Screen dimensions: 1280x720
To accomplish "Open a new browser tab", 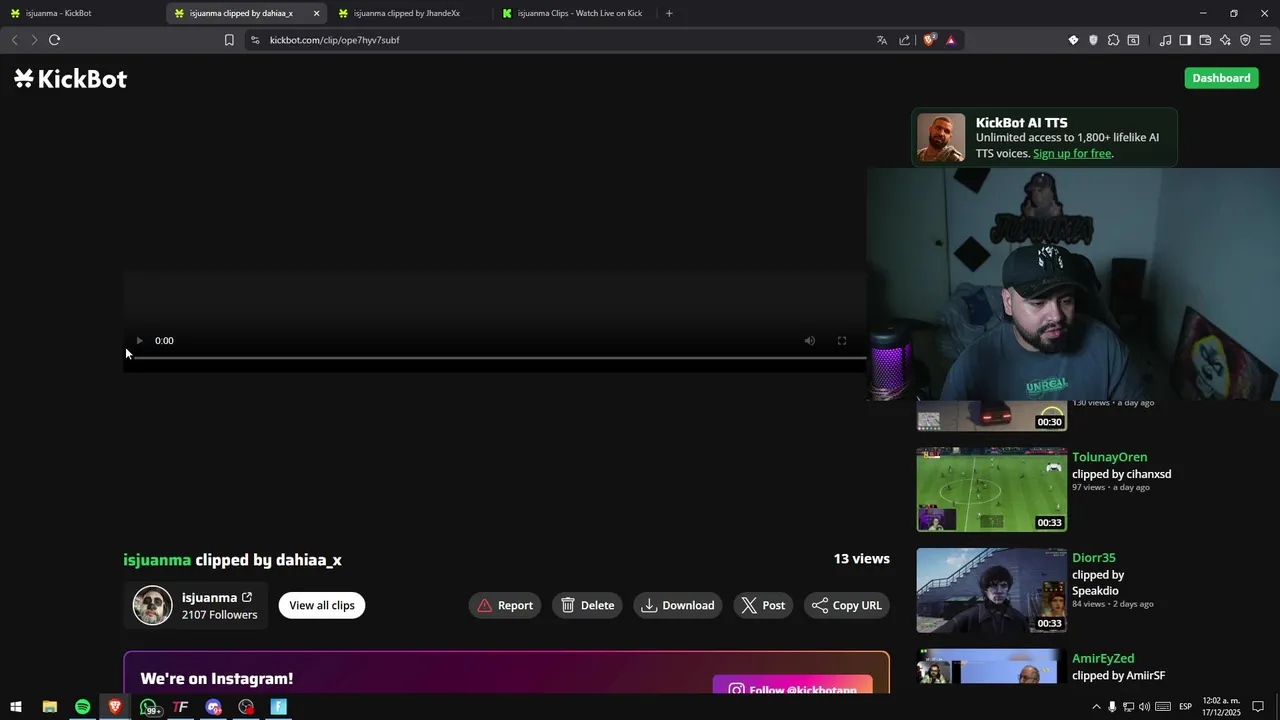I will coord(669,13).
